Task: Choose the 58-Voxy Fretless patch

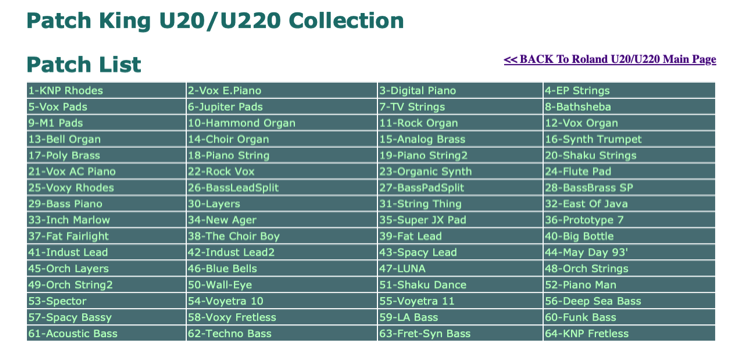Action: (x=282, y=317)
